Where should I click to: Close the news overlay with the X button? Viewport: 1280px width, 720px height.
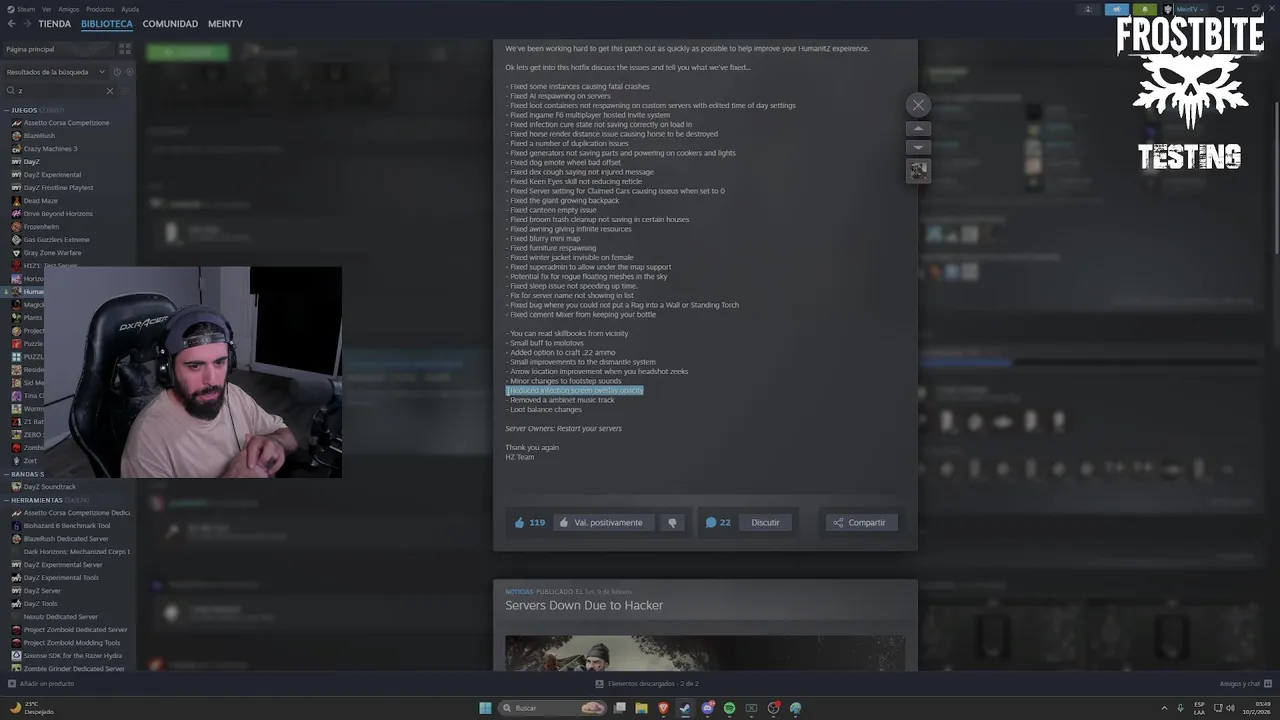coord(918,105)
